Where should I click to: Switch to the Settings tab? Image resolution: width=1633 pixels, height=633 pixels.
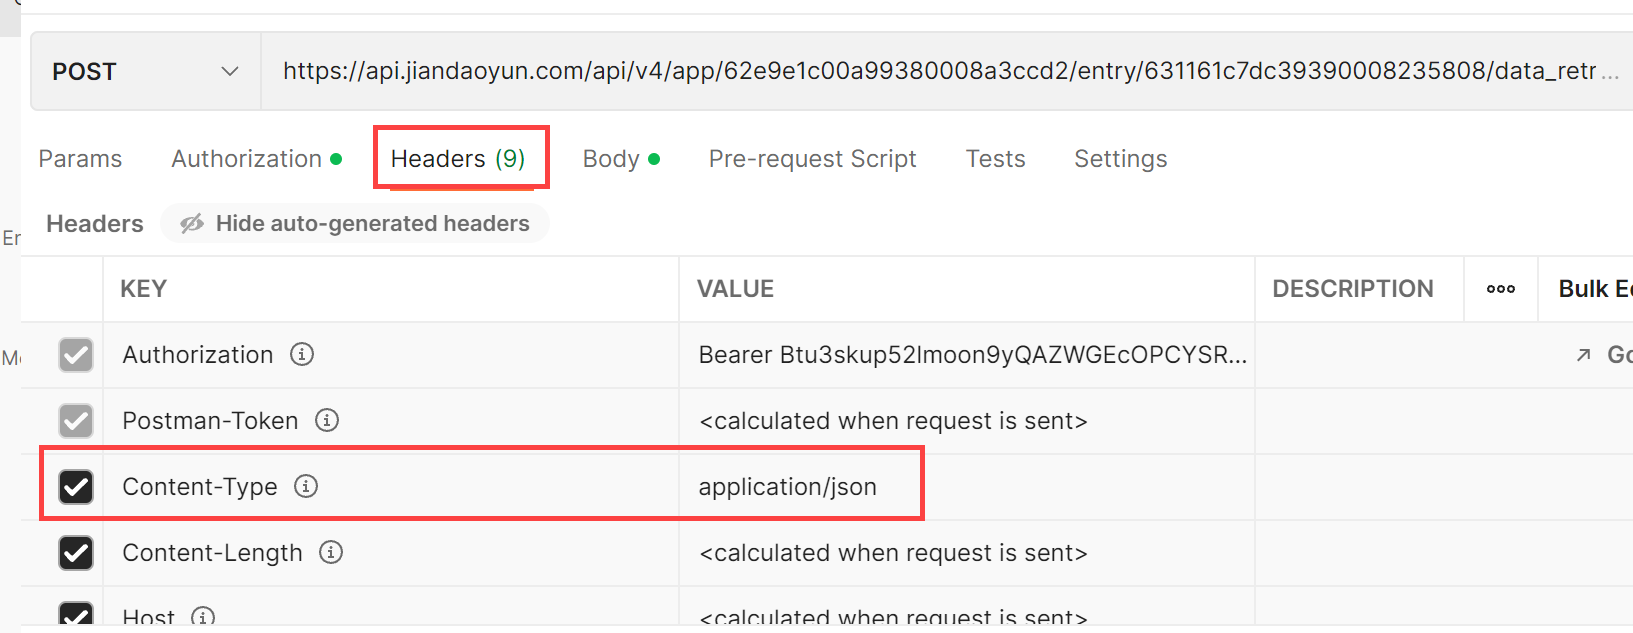[x=1120, y=159]
